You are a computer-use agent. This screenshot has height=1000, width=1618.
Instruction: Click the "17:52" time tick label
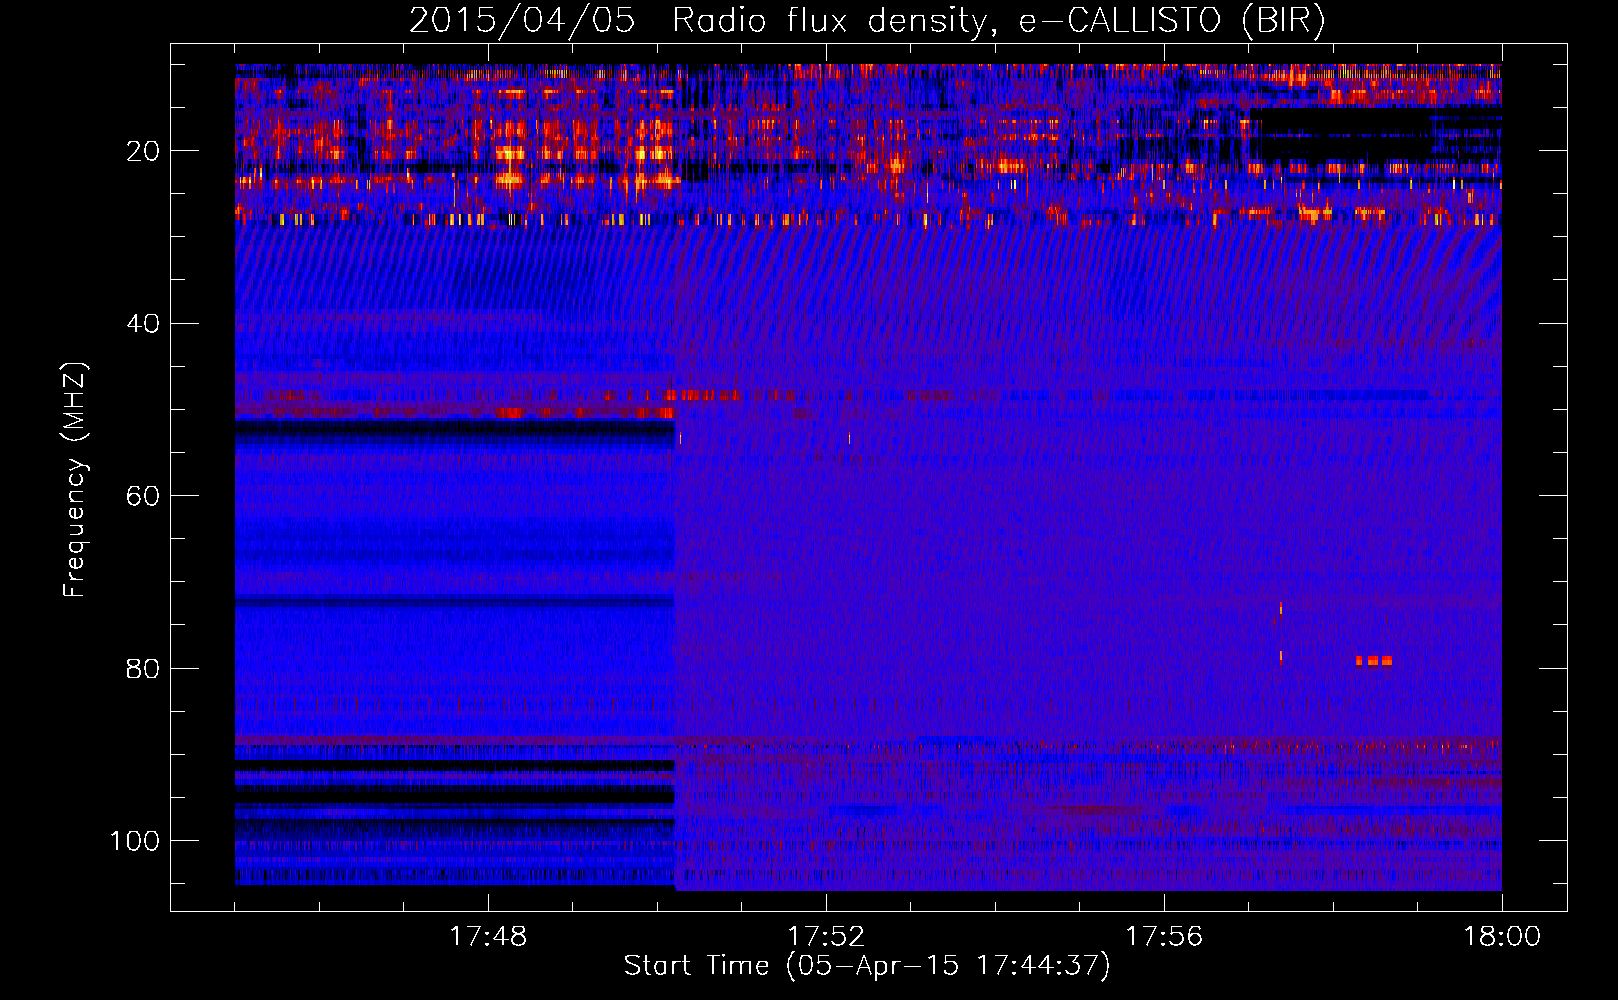pyautogui.click(x=826, y=937)
